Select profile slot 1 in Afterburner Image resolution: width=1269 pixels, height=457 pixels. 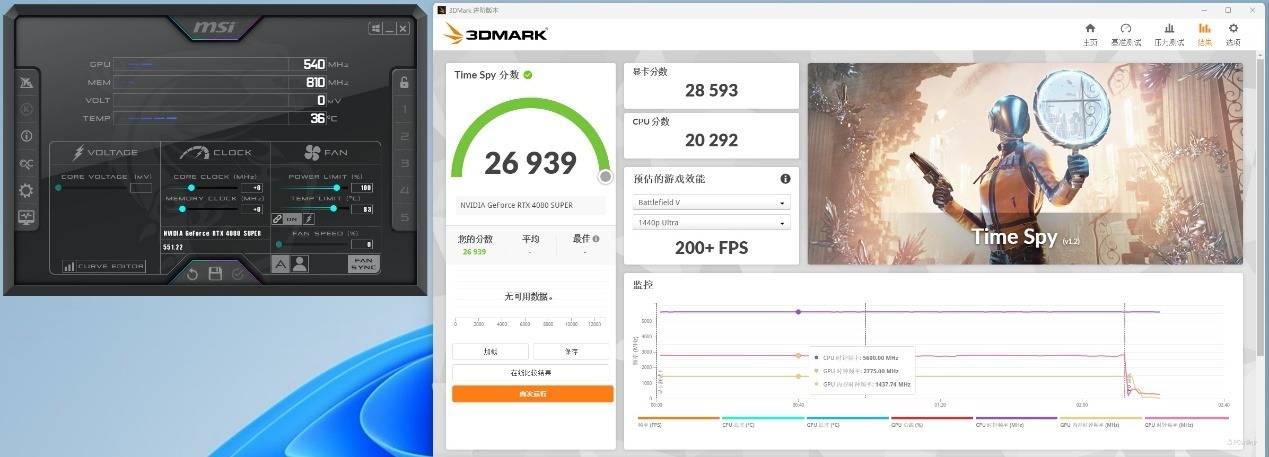coord(404,110)
